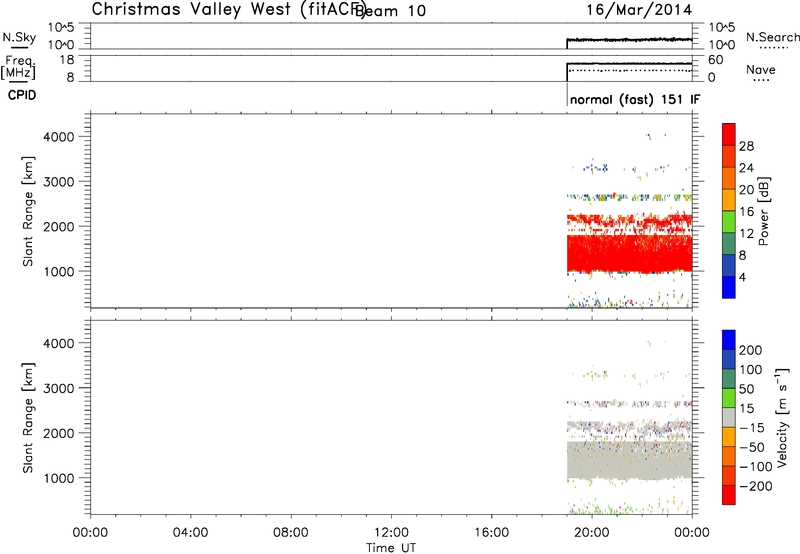Screen dimensions: 800x554
Task: Click the "20:00" time tick label
Action: (592, 533)
